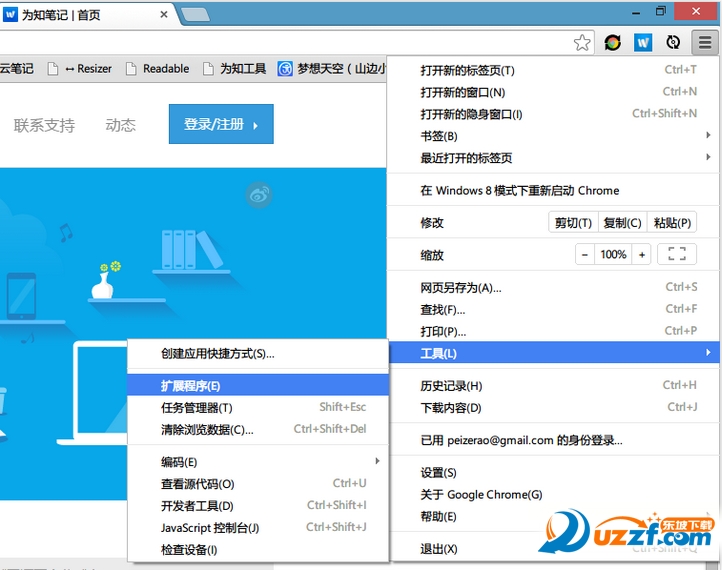The image size is (722, 570).
Task: Click the Weibo icon on the page
Action: (x=258, y=195)
